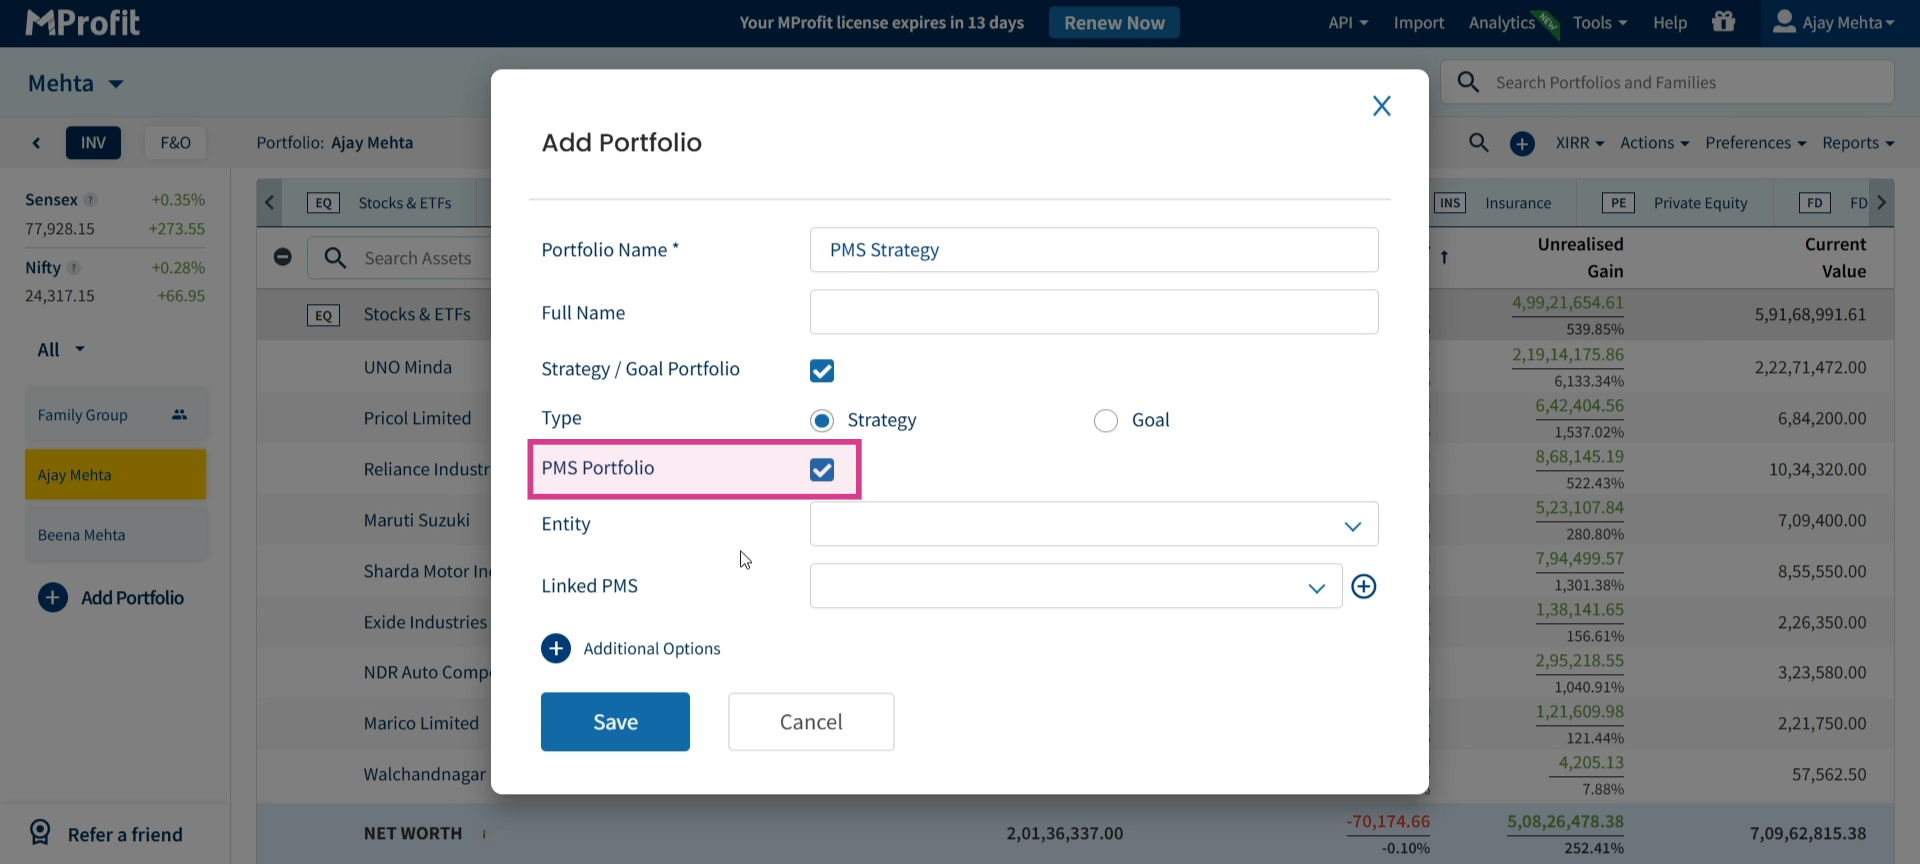The height and width of the screenshot is (864, 1920).
Task: Click the magnifier icon left of XIRR
Action: click(1479, 143)
